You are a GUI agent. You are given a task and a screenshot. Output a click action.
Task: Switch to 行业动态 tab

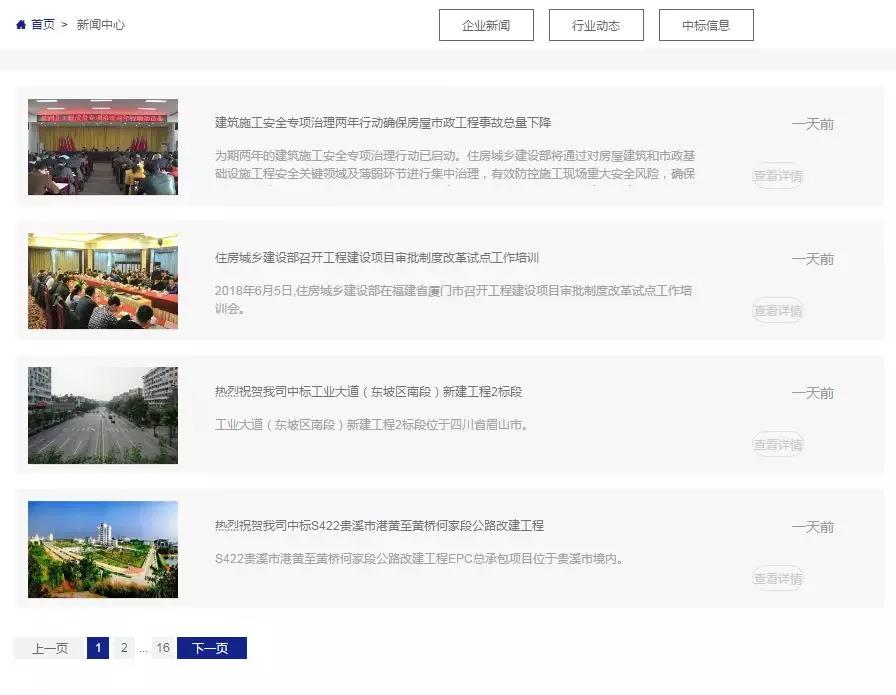[596, 25]
